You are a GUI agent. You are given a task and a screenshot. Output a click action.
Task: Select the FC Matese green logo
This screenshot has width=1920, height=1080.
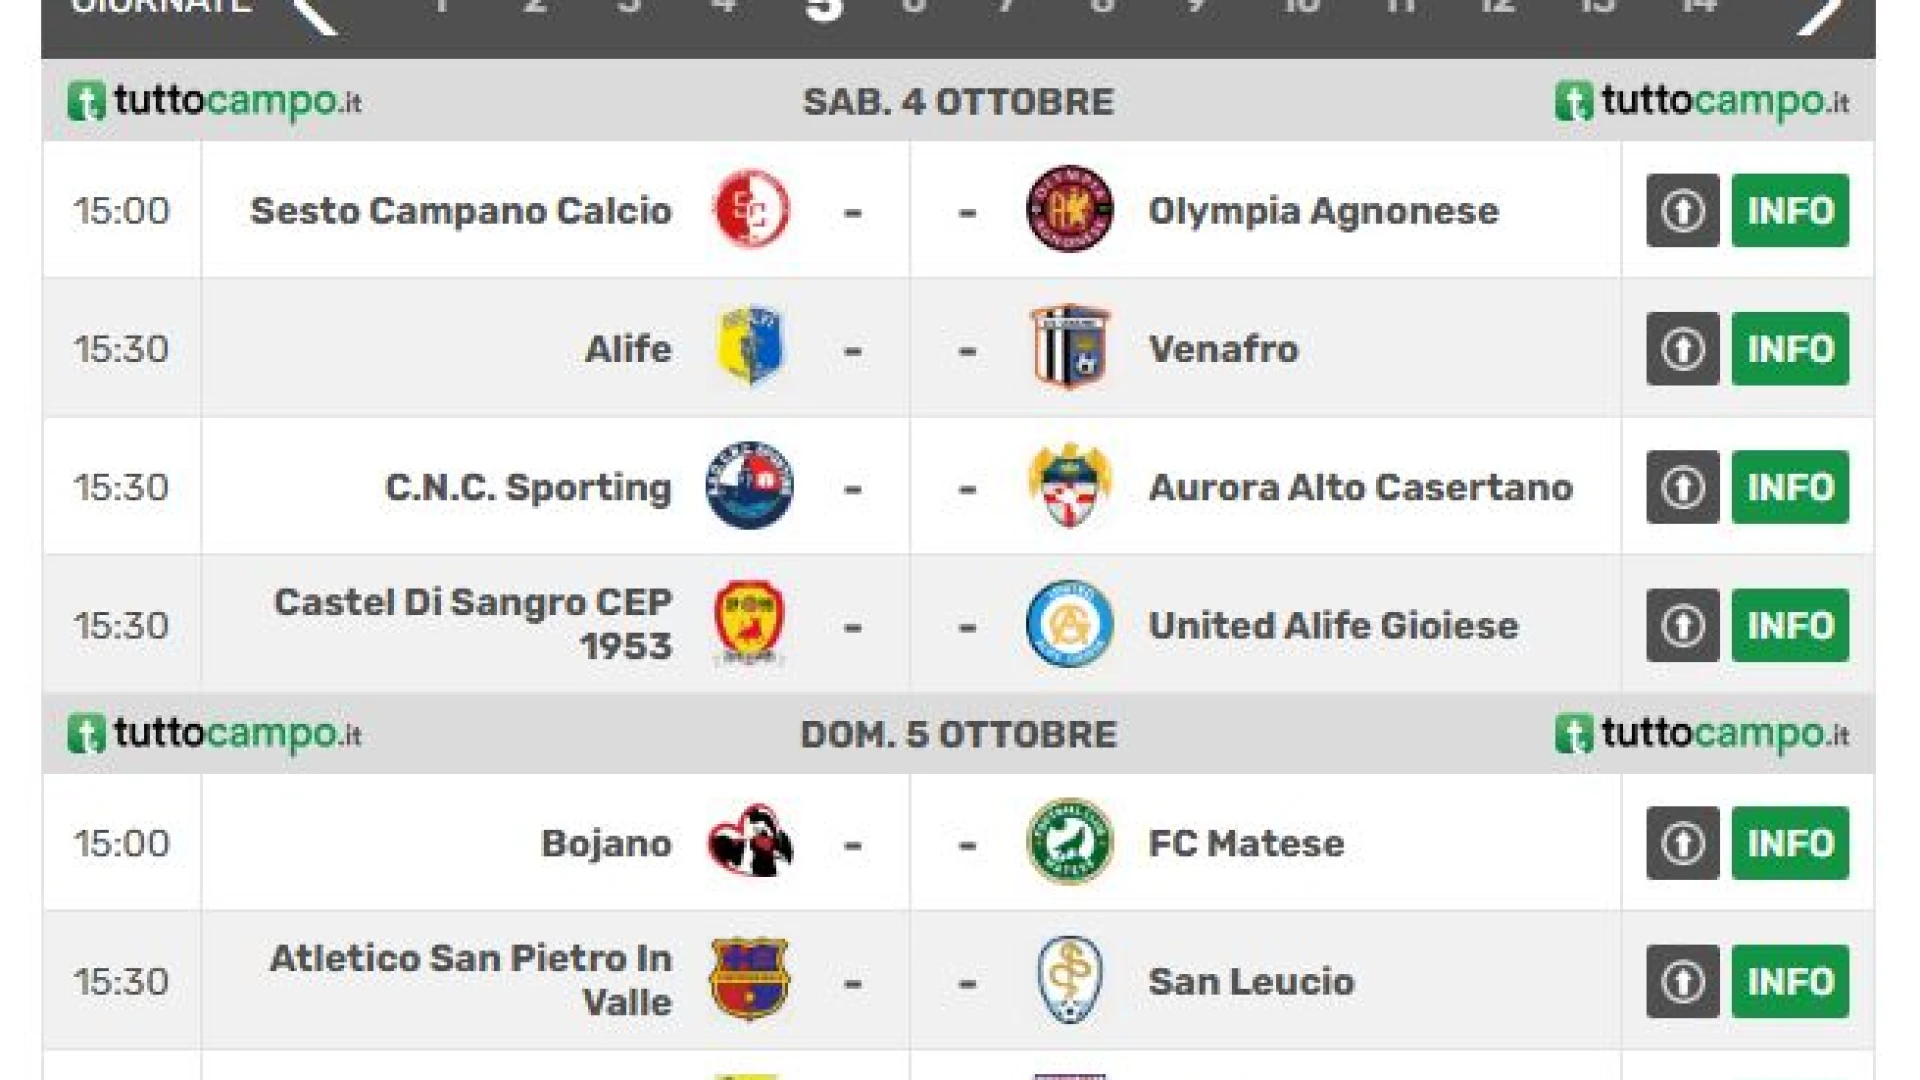tap(1069, 842)
